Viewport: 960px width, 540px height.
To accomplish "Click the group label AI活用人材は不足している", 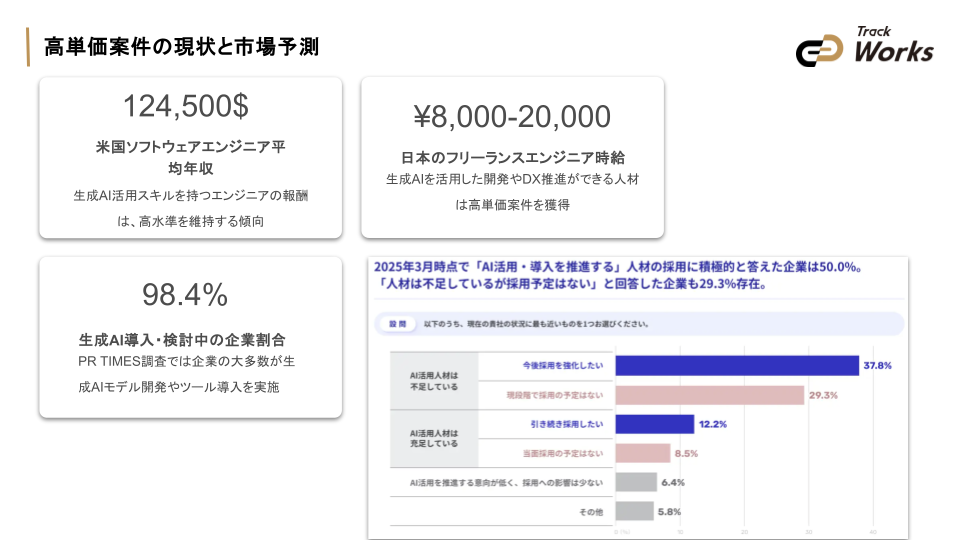I will pyautogui.click(x=434, y=381).
